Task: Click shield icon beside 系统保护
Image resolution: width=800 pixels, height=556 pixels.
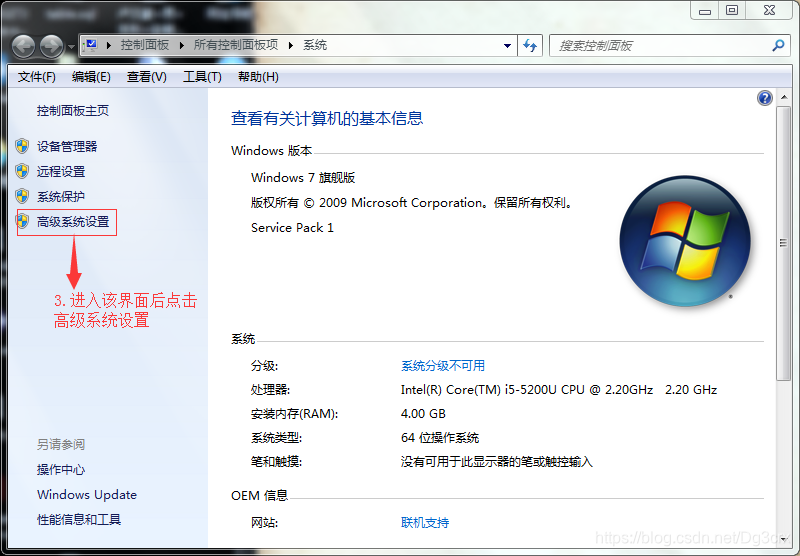Action: (22, 196)
